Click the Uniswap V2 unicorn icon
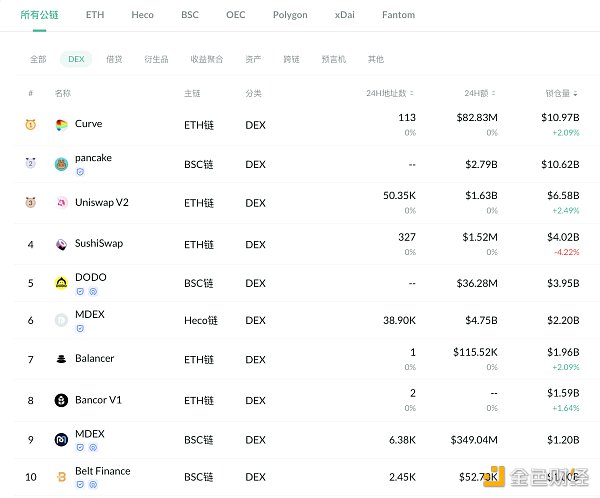Image resolution: width=600 pixels, height=498 pixels. tap(62, 203)
